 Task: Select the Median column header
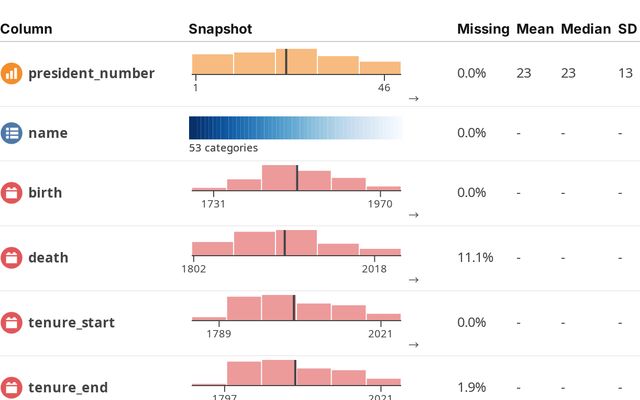point(585,29)
